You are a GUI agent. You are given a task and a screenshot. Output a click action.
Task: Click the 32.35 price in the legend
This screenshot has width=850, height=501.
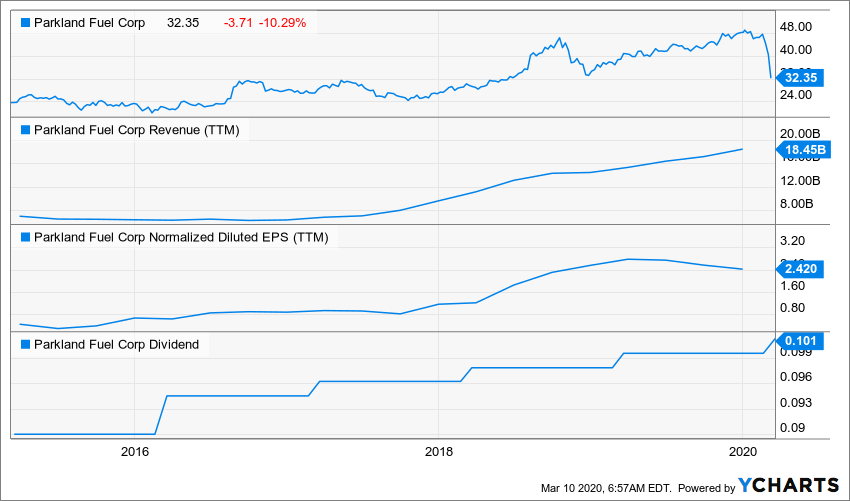click(x=183, y=23)
